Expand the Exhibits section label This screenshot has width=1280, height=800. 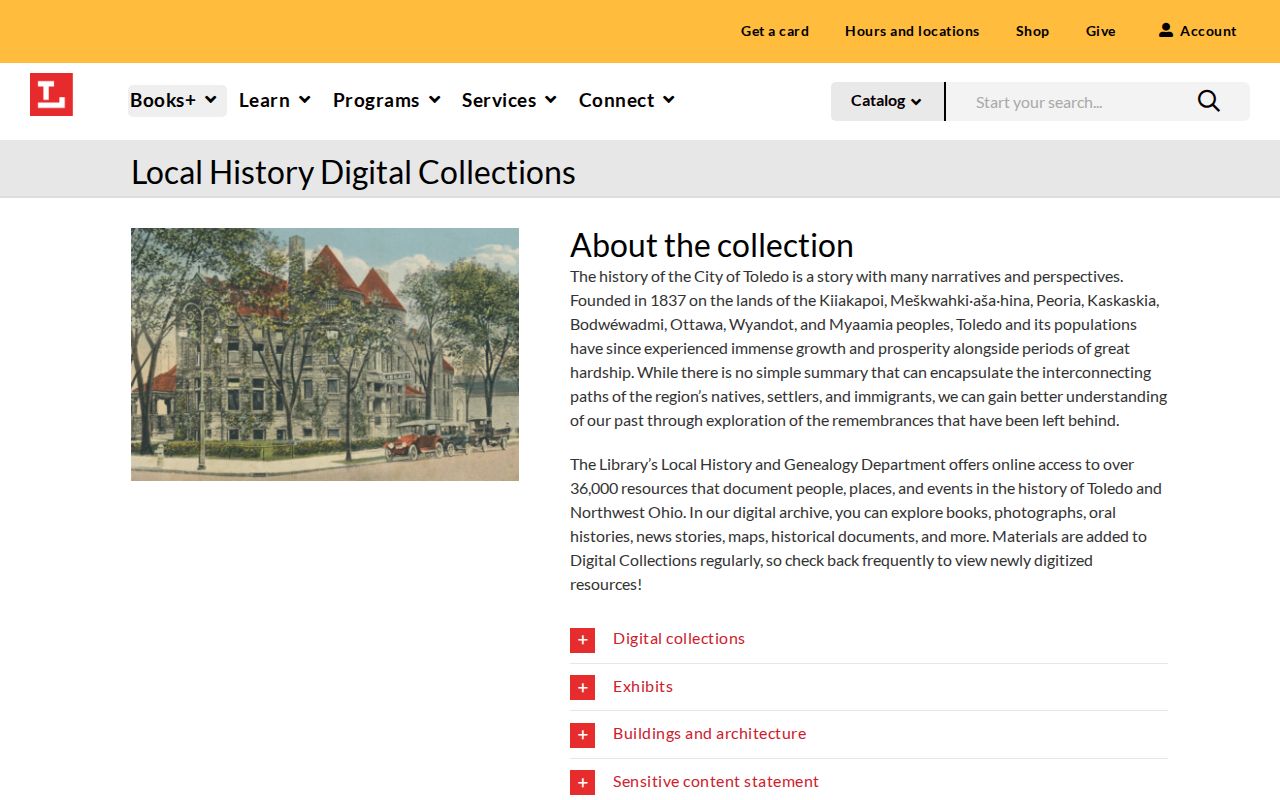click(x=643, y=686)
